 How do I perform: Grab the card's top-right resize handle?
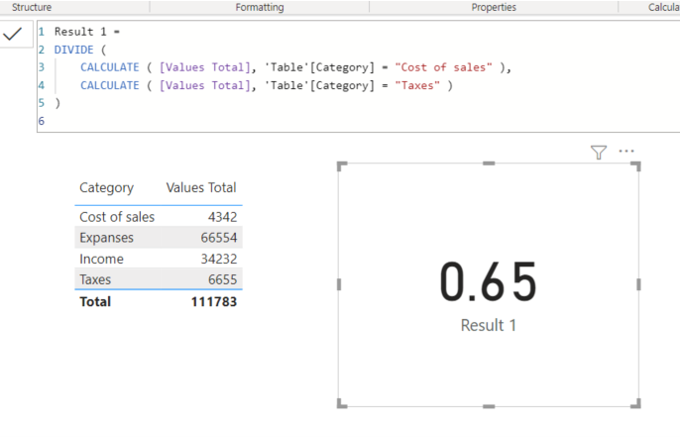(x=636, y=166)
